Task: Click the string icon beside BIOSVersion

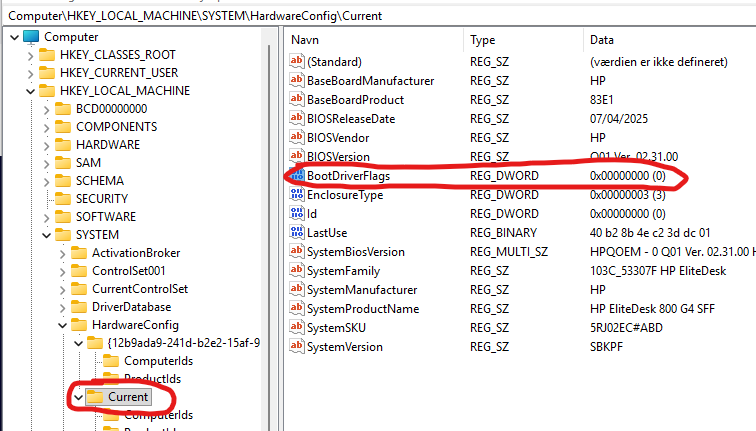Action: [296, 157]
